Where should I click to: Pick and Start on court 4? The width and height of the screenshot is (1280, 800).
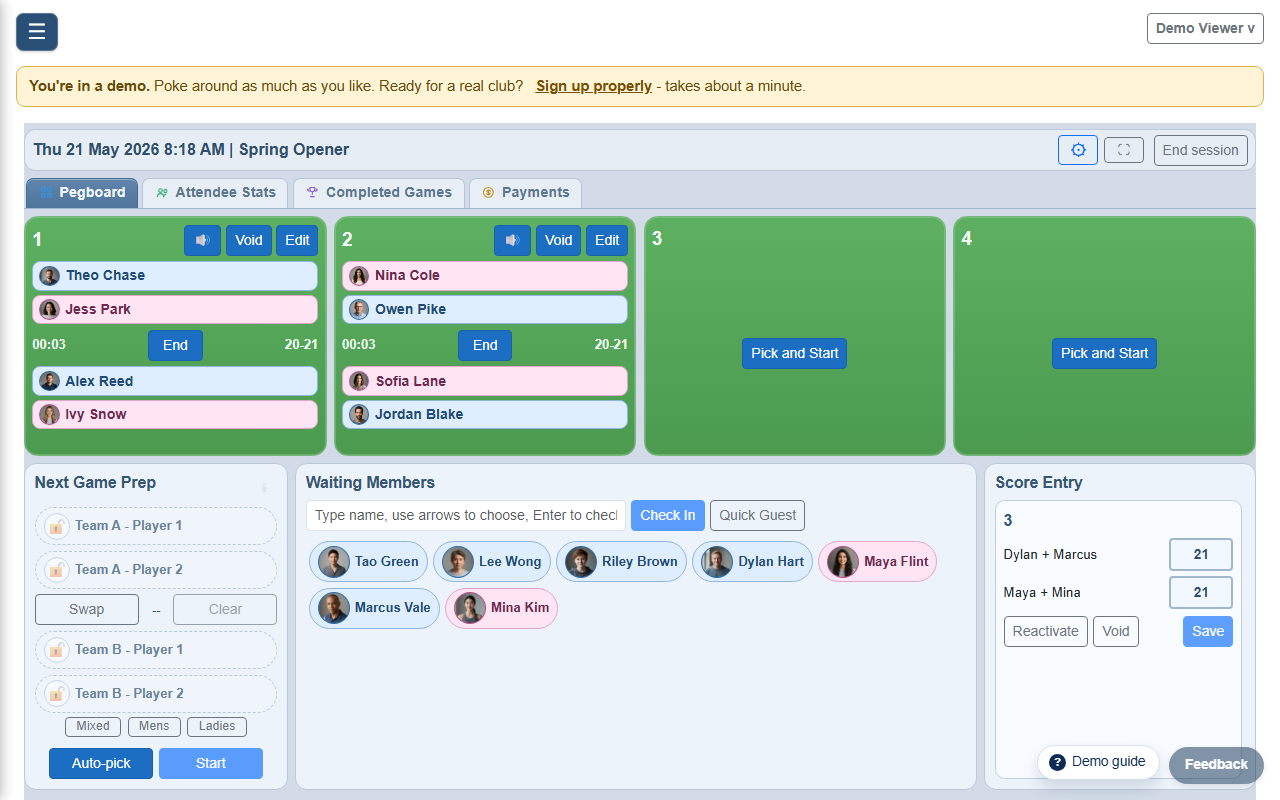pos(1104,353)
